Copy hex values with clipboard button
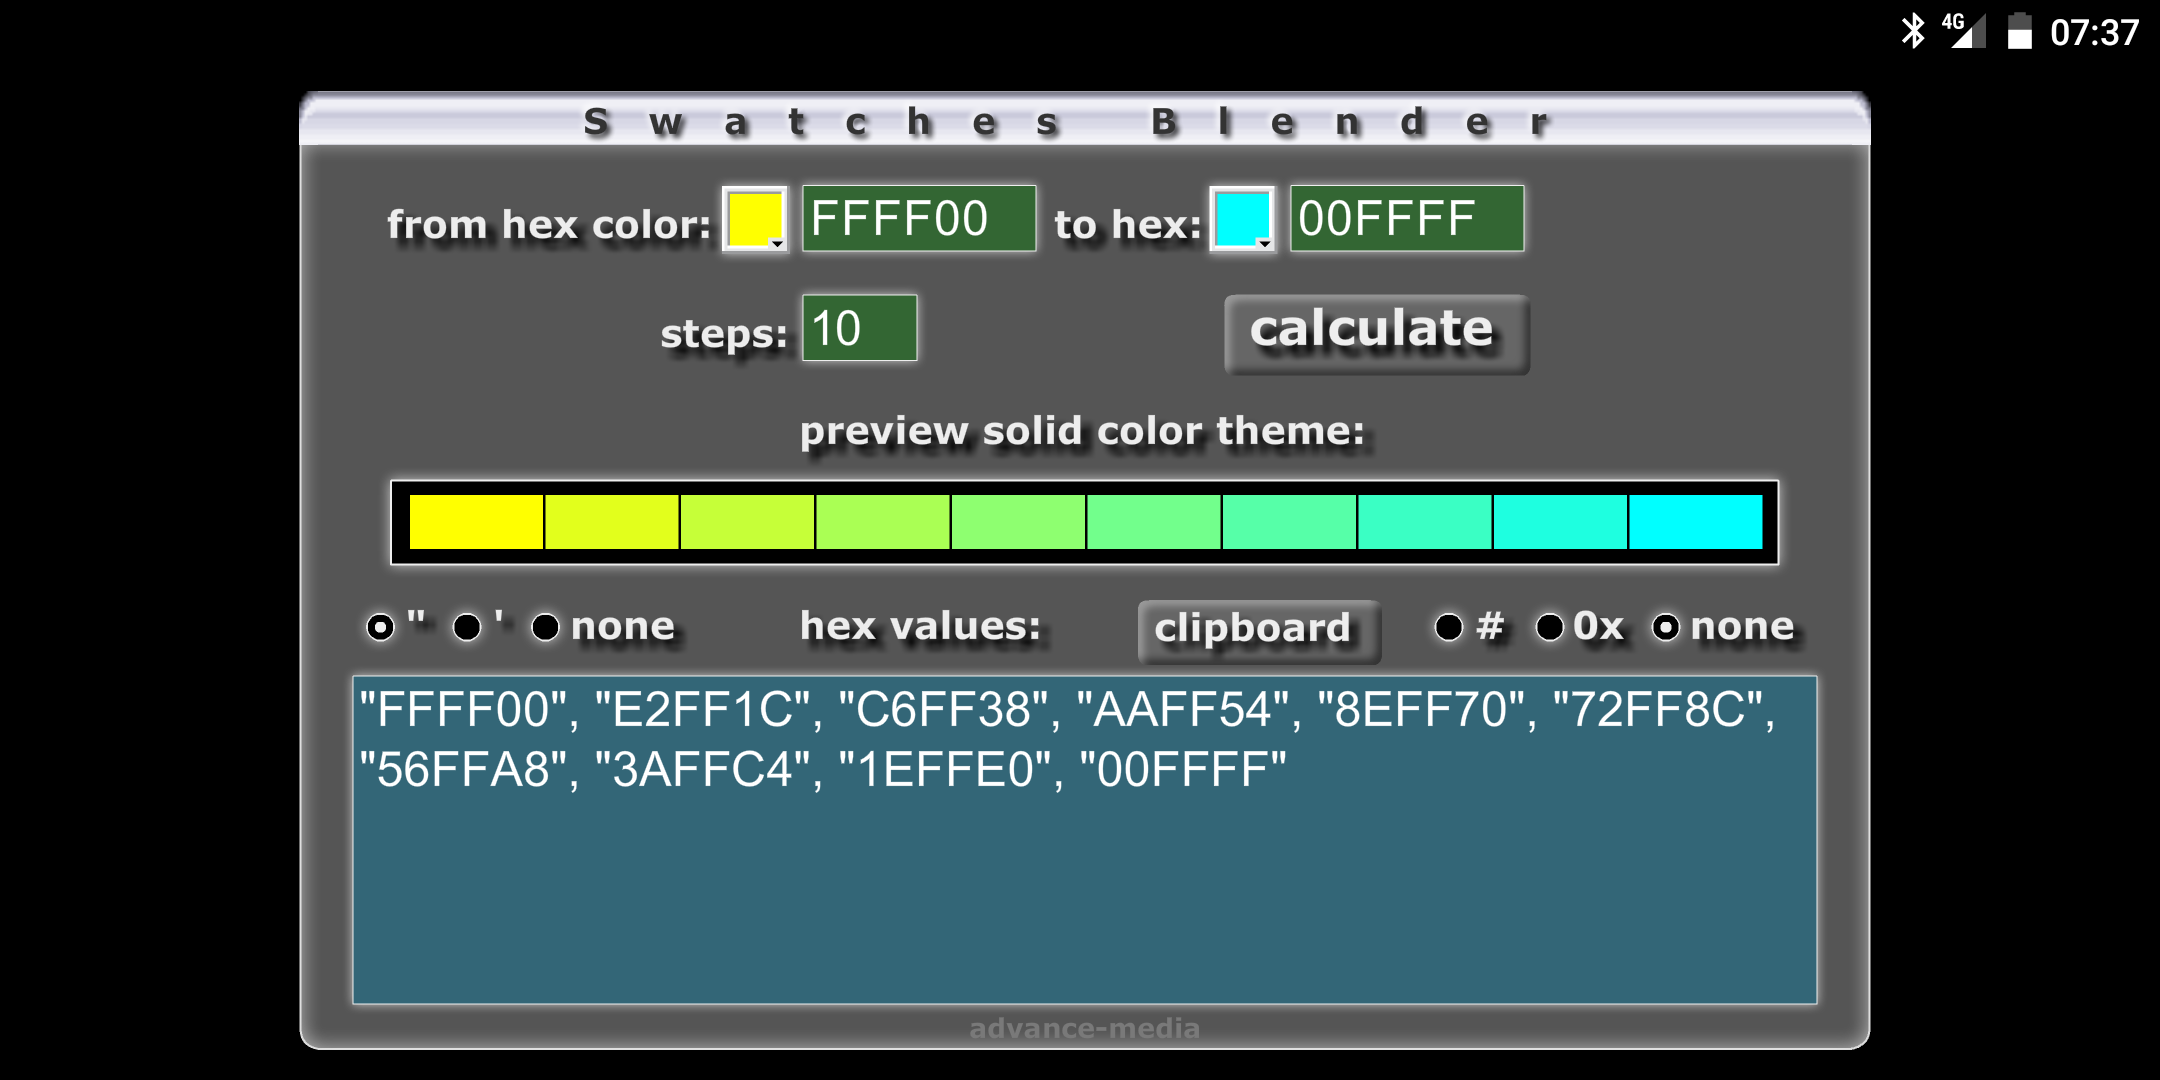The width and height of the screenshot is (2160, 1080). [x=1258, y=630]
